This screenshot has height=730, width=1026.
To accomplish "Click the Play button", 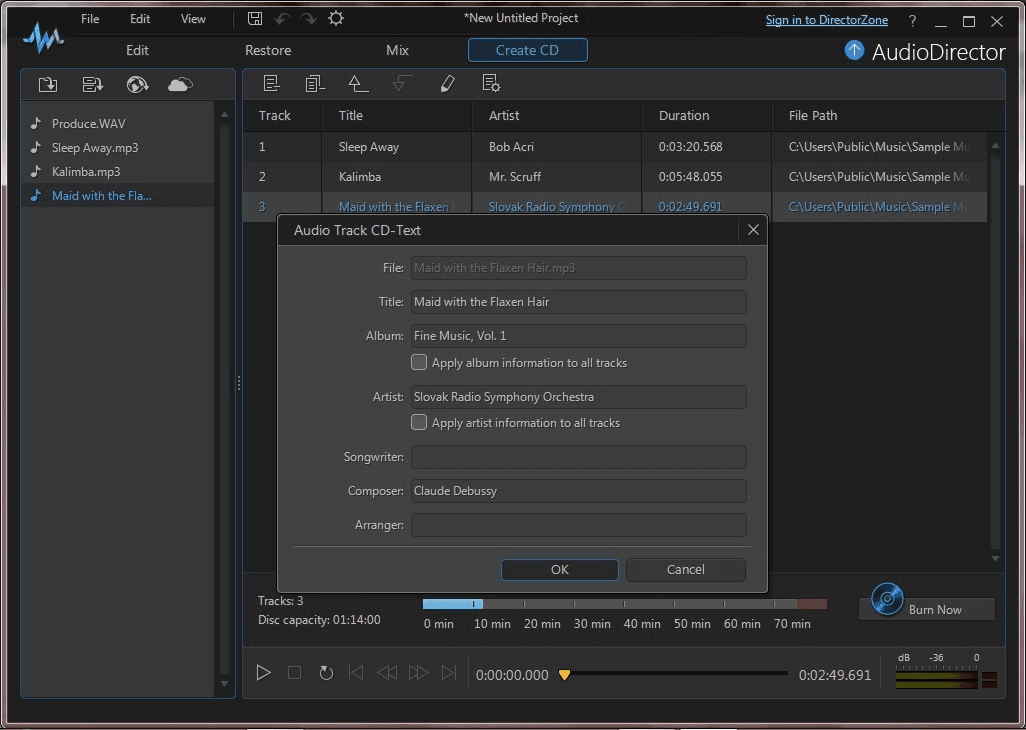I will [x=263, y=672].
